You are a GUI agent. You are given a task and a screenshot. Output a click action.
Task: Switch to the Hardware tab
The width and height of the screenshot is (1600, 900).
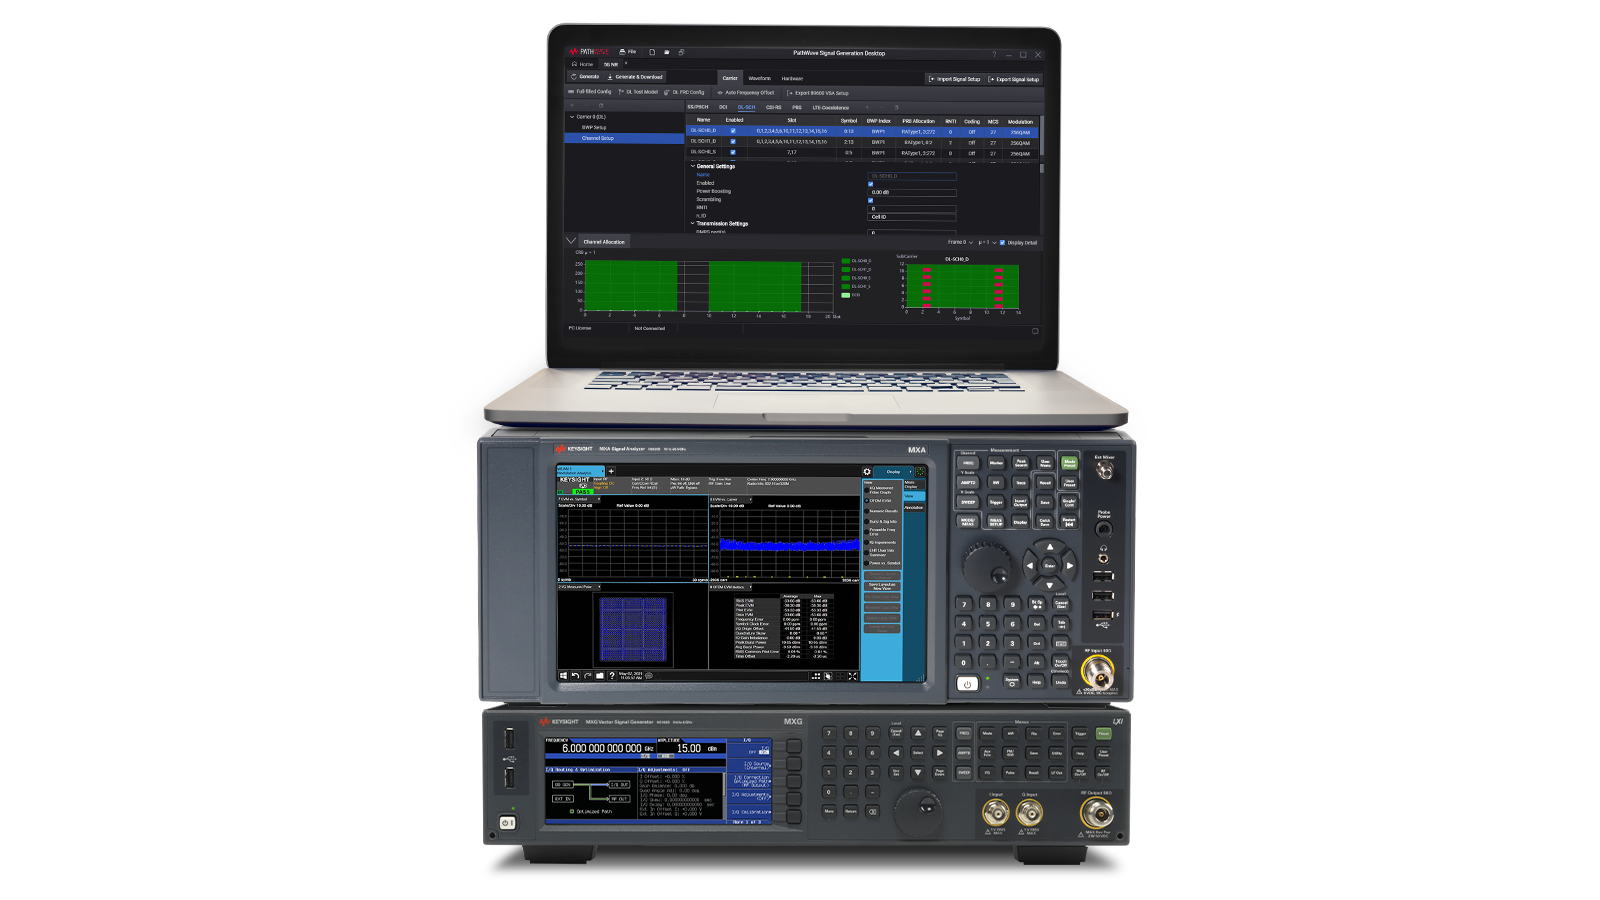click(792, 78)
